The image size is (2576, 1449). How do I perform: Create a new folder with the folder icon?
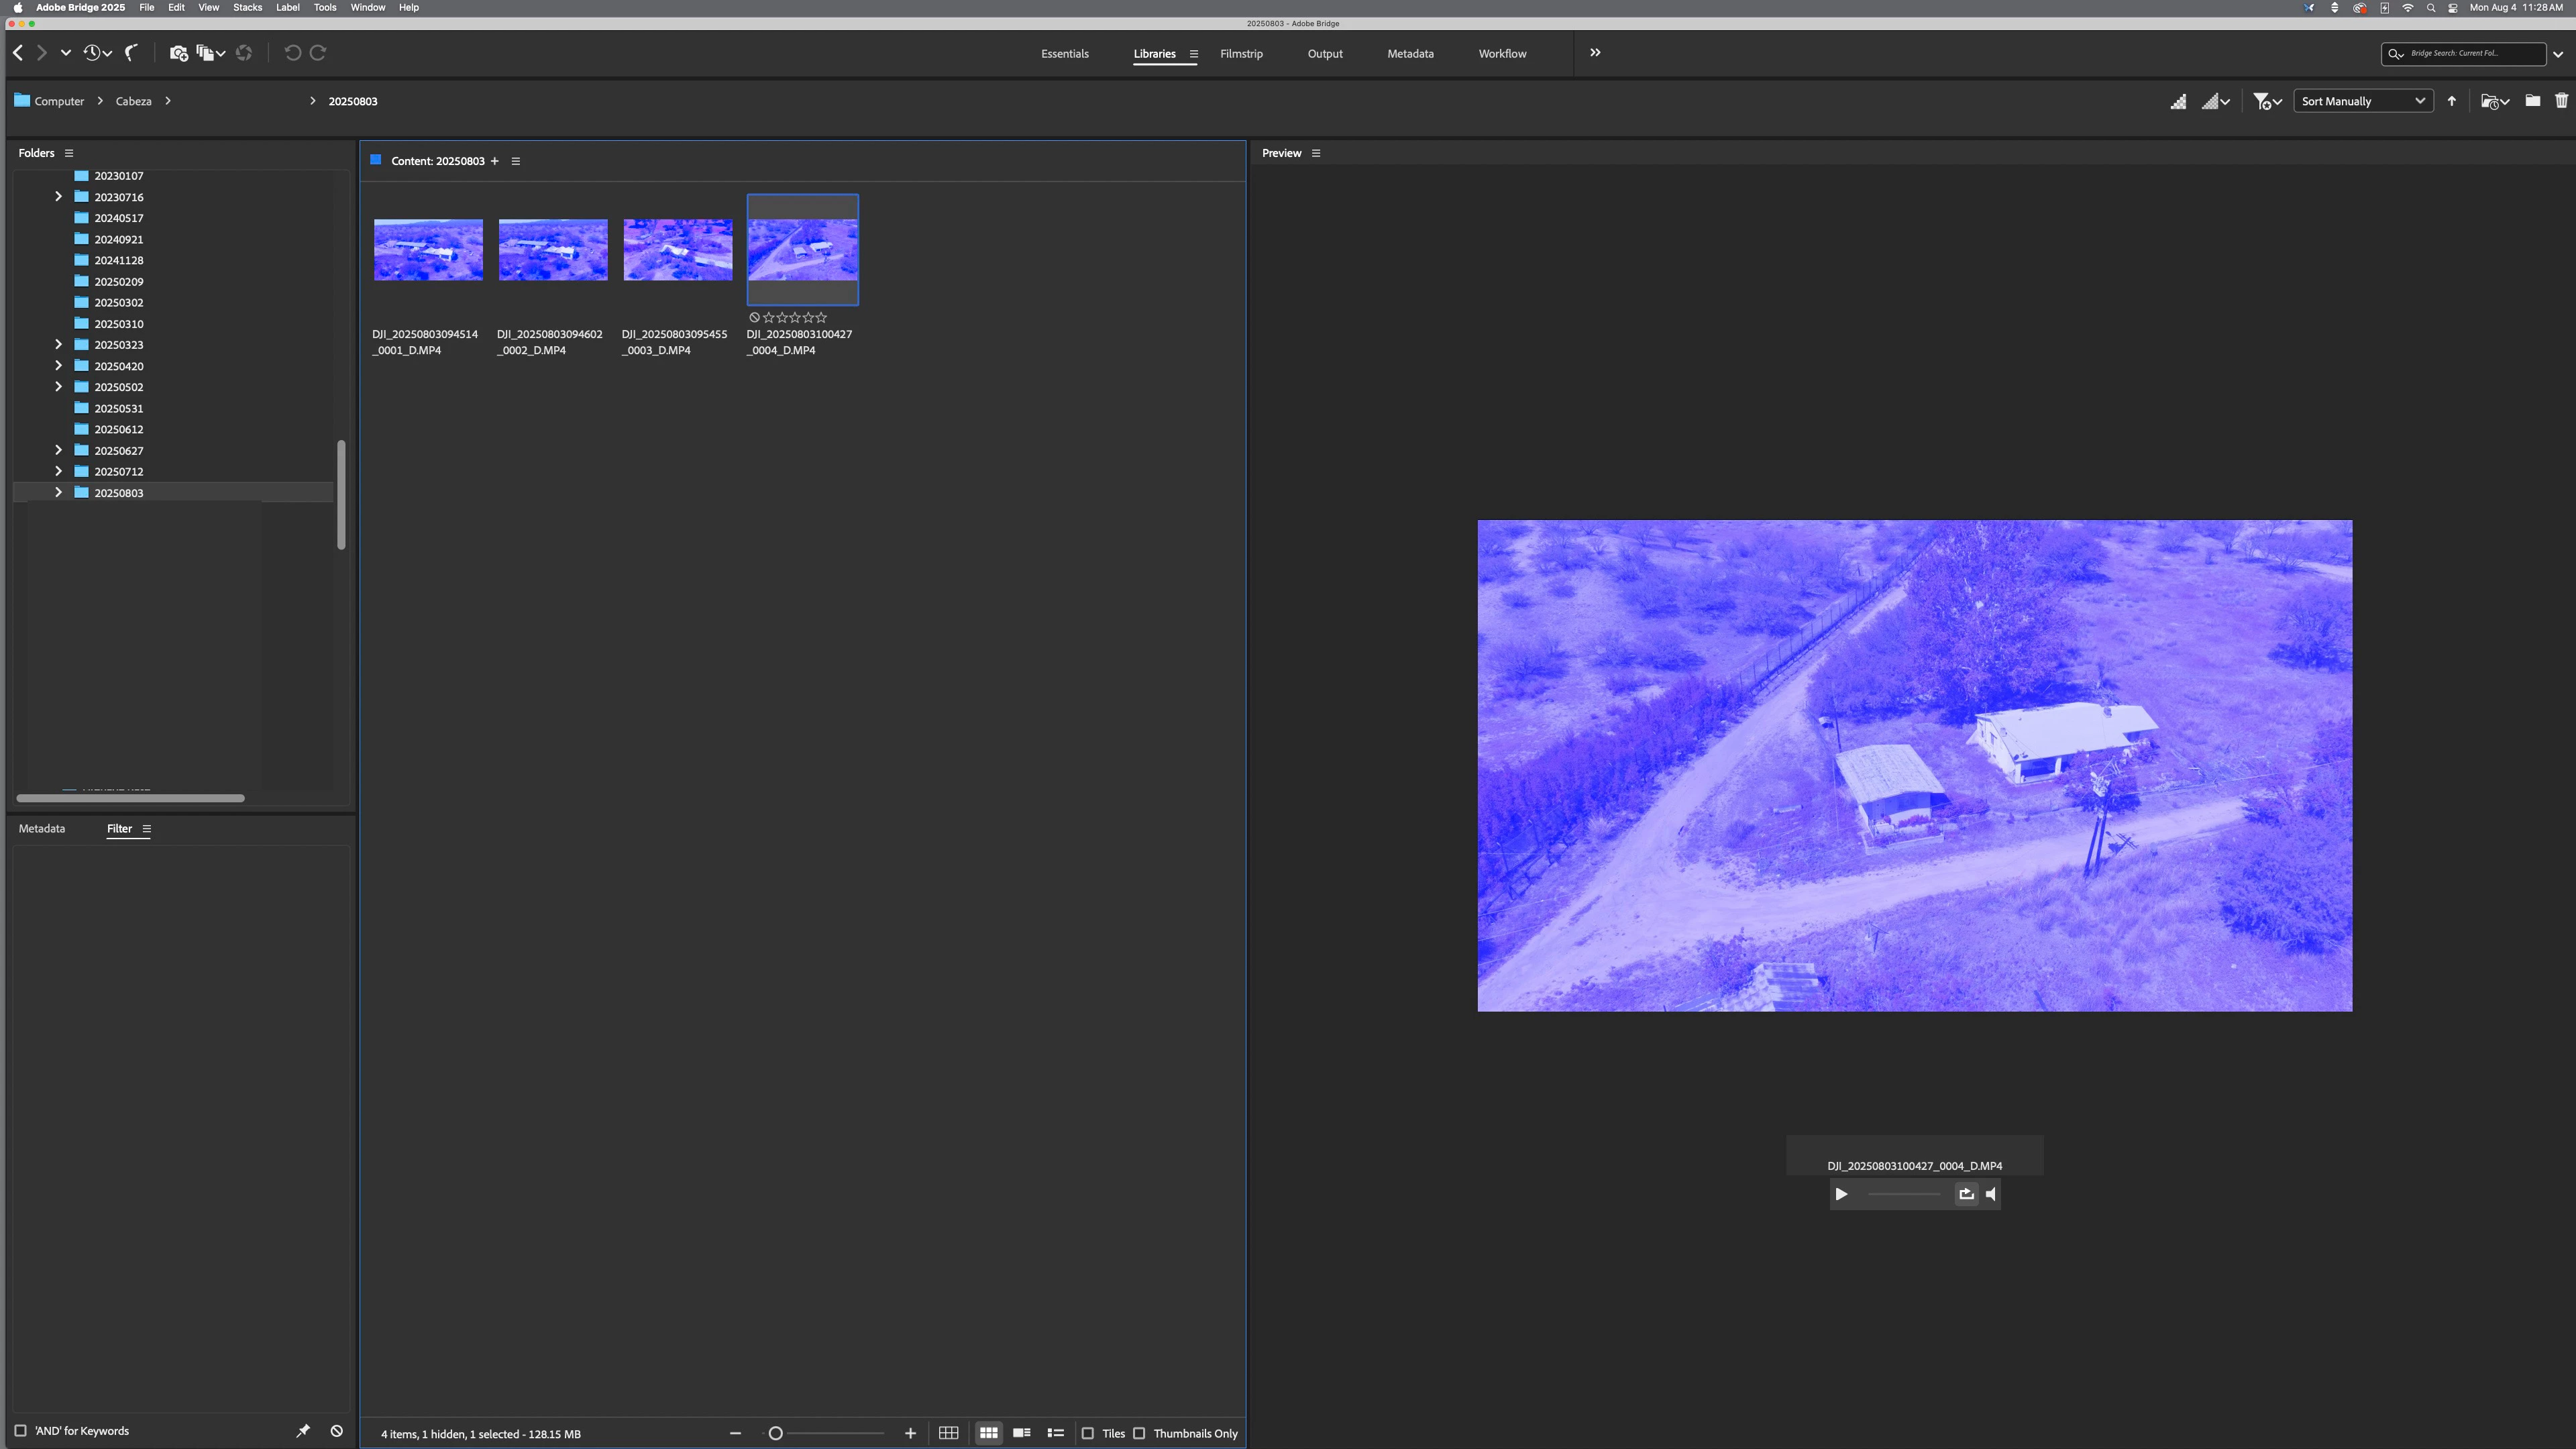2532,100
